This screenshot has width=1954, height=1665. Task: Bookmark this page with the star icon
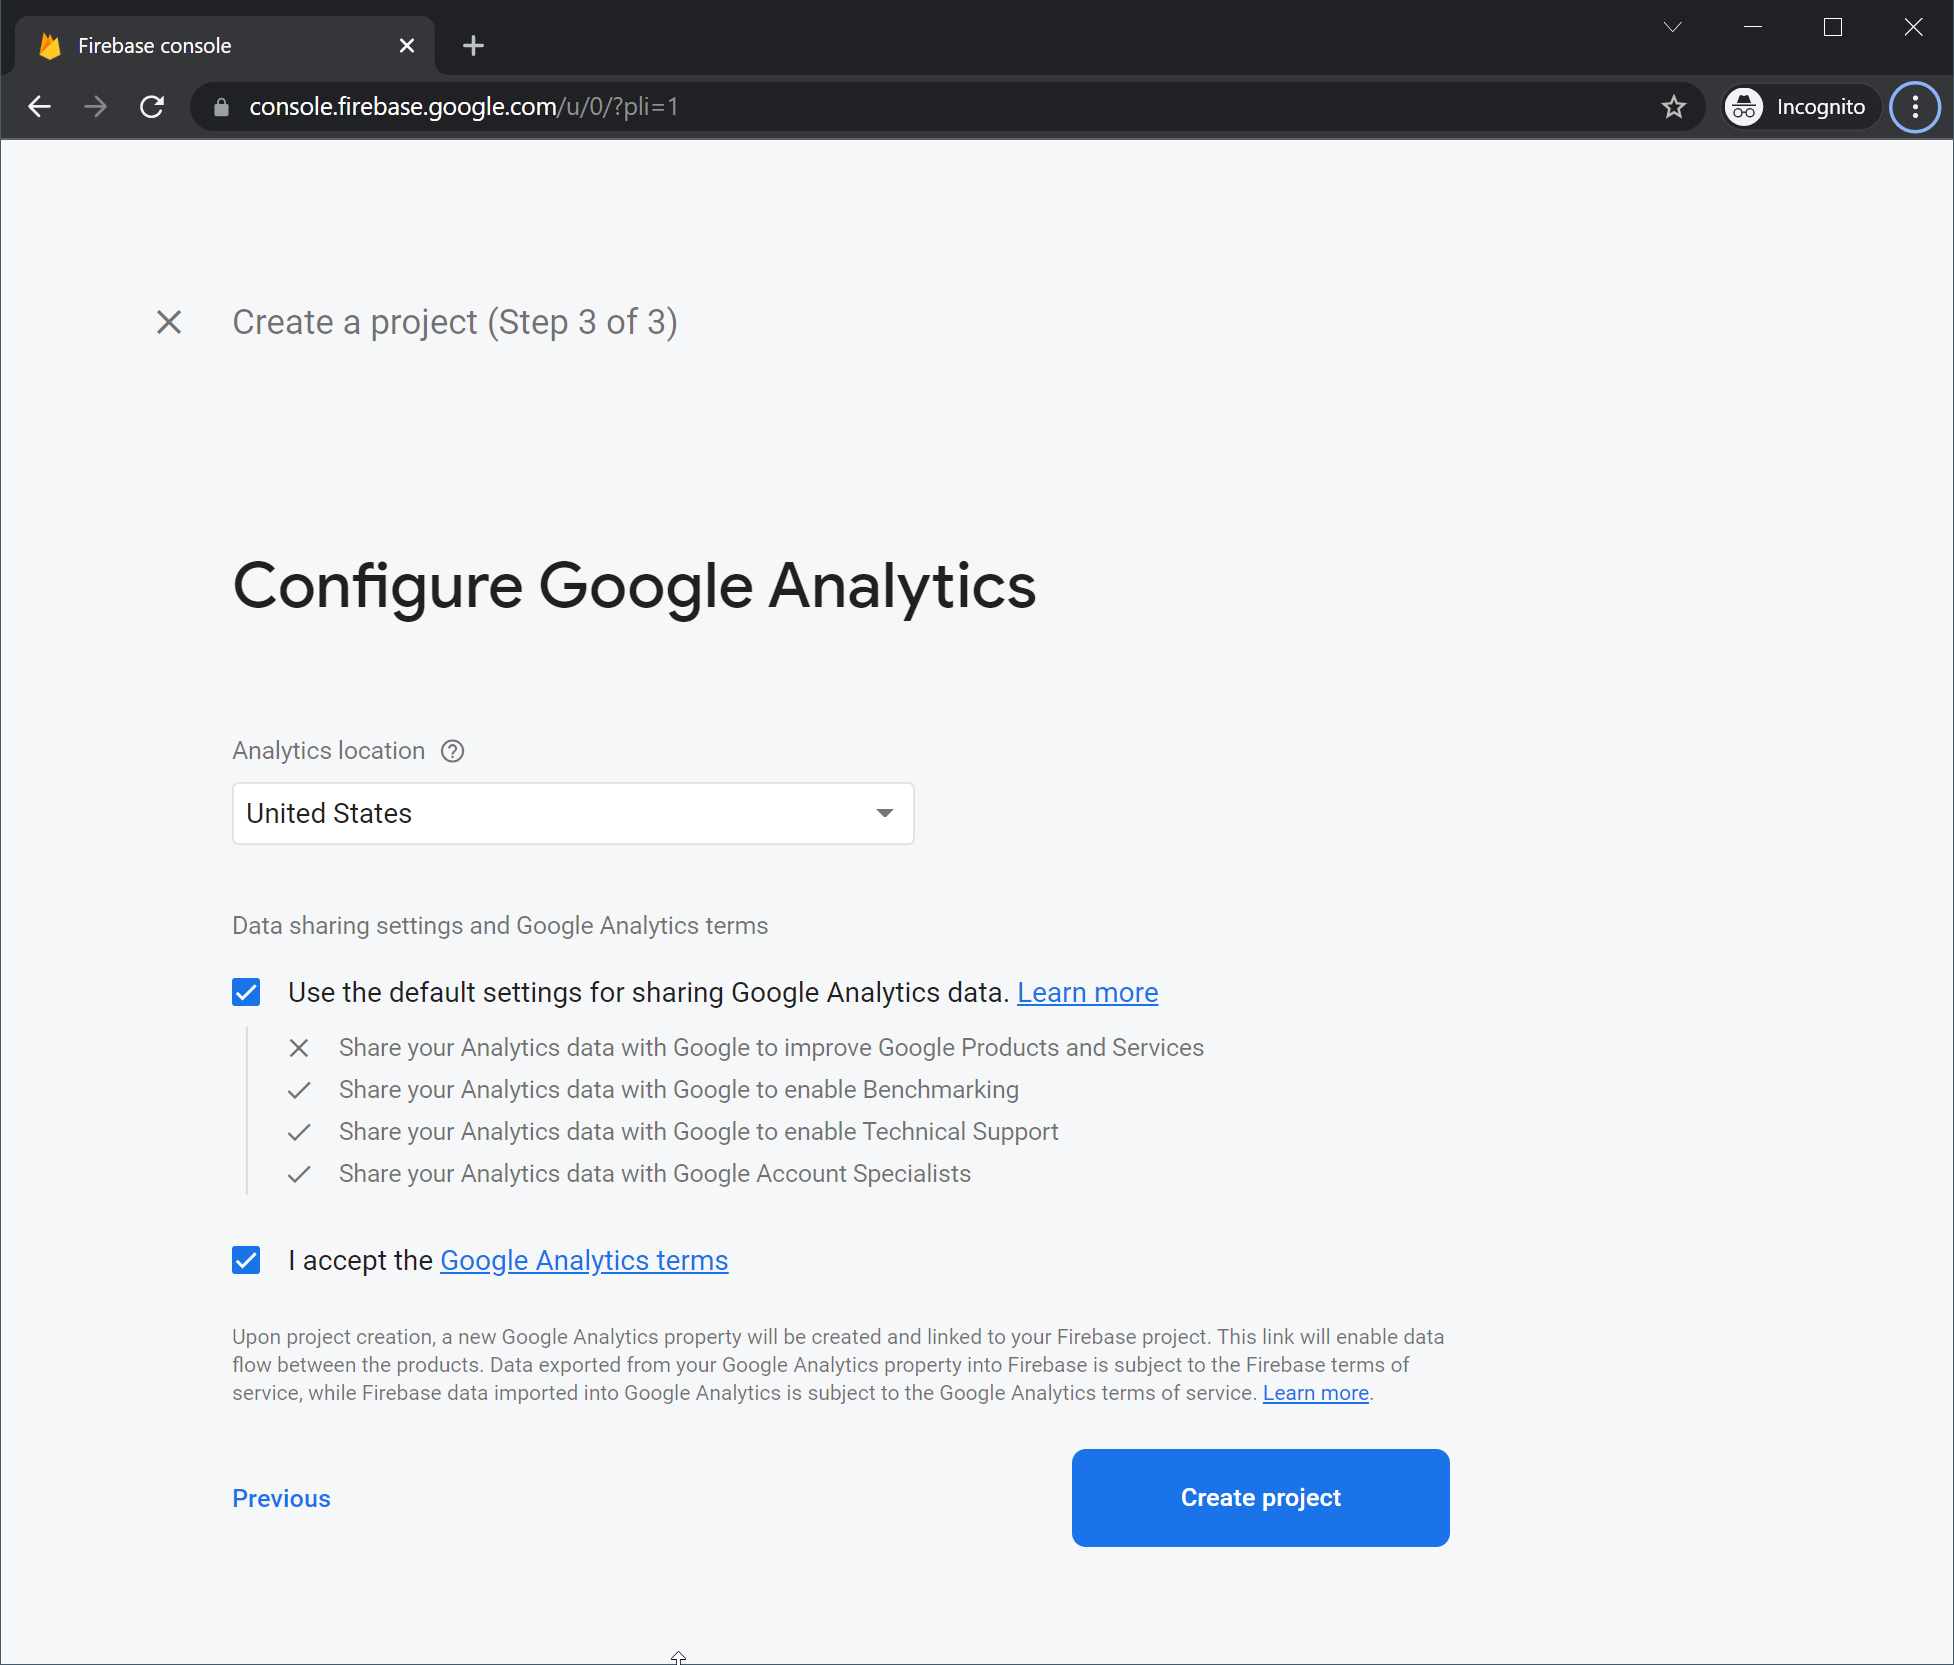(1673, 107)
